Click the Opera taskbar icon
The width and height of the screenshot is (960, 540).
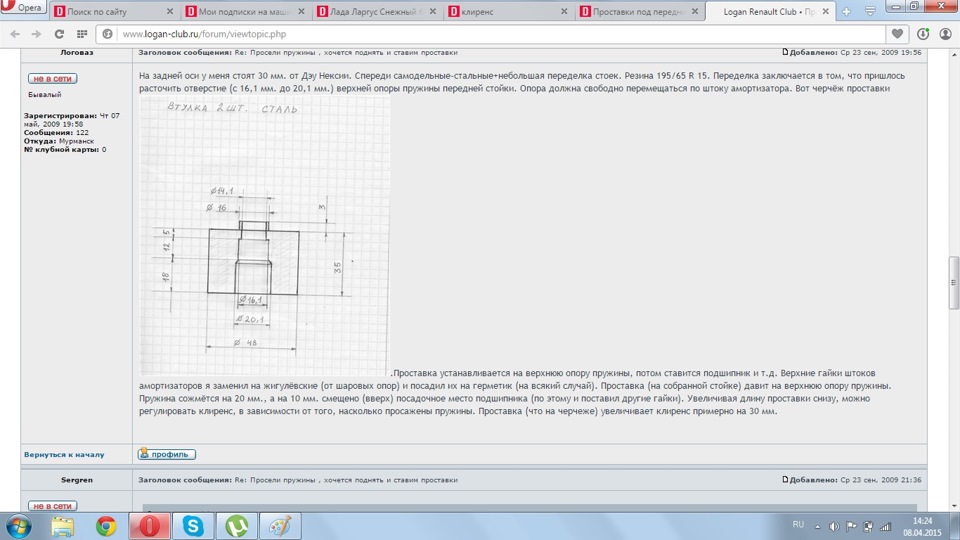[x=149, y=526]
